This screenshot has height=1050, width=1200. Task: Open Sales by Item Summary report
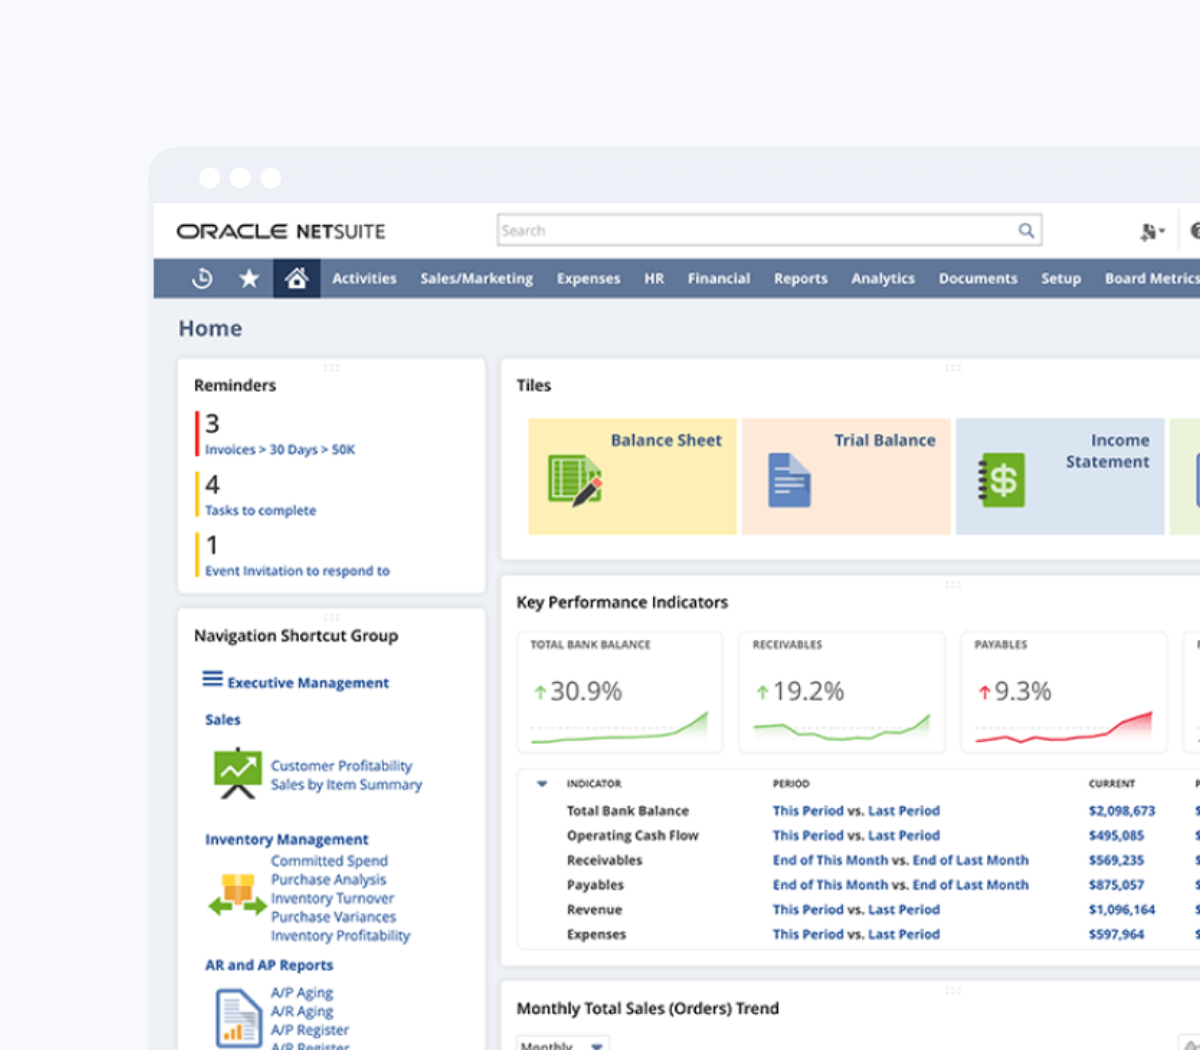pos(346,785)
